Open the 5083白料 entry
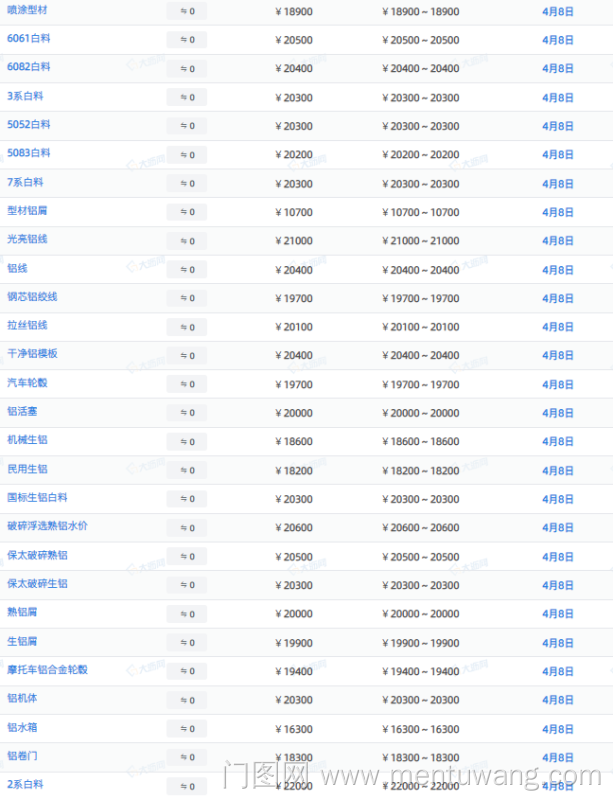Viewport: 613px width, 800px height. (28, 153)
